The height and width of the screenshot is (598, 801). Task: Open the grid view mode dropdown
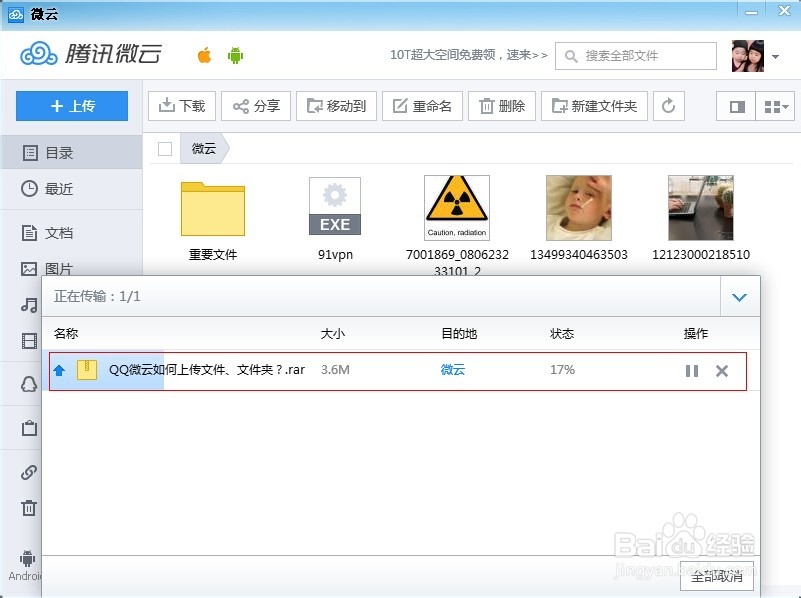coord(775,106)
